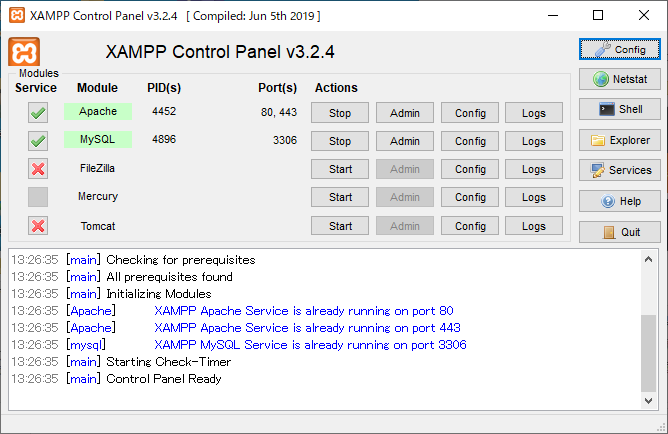Open the Apache Config menu
668x434 pixels.
pyautogui.click(x=470, y=113)
